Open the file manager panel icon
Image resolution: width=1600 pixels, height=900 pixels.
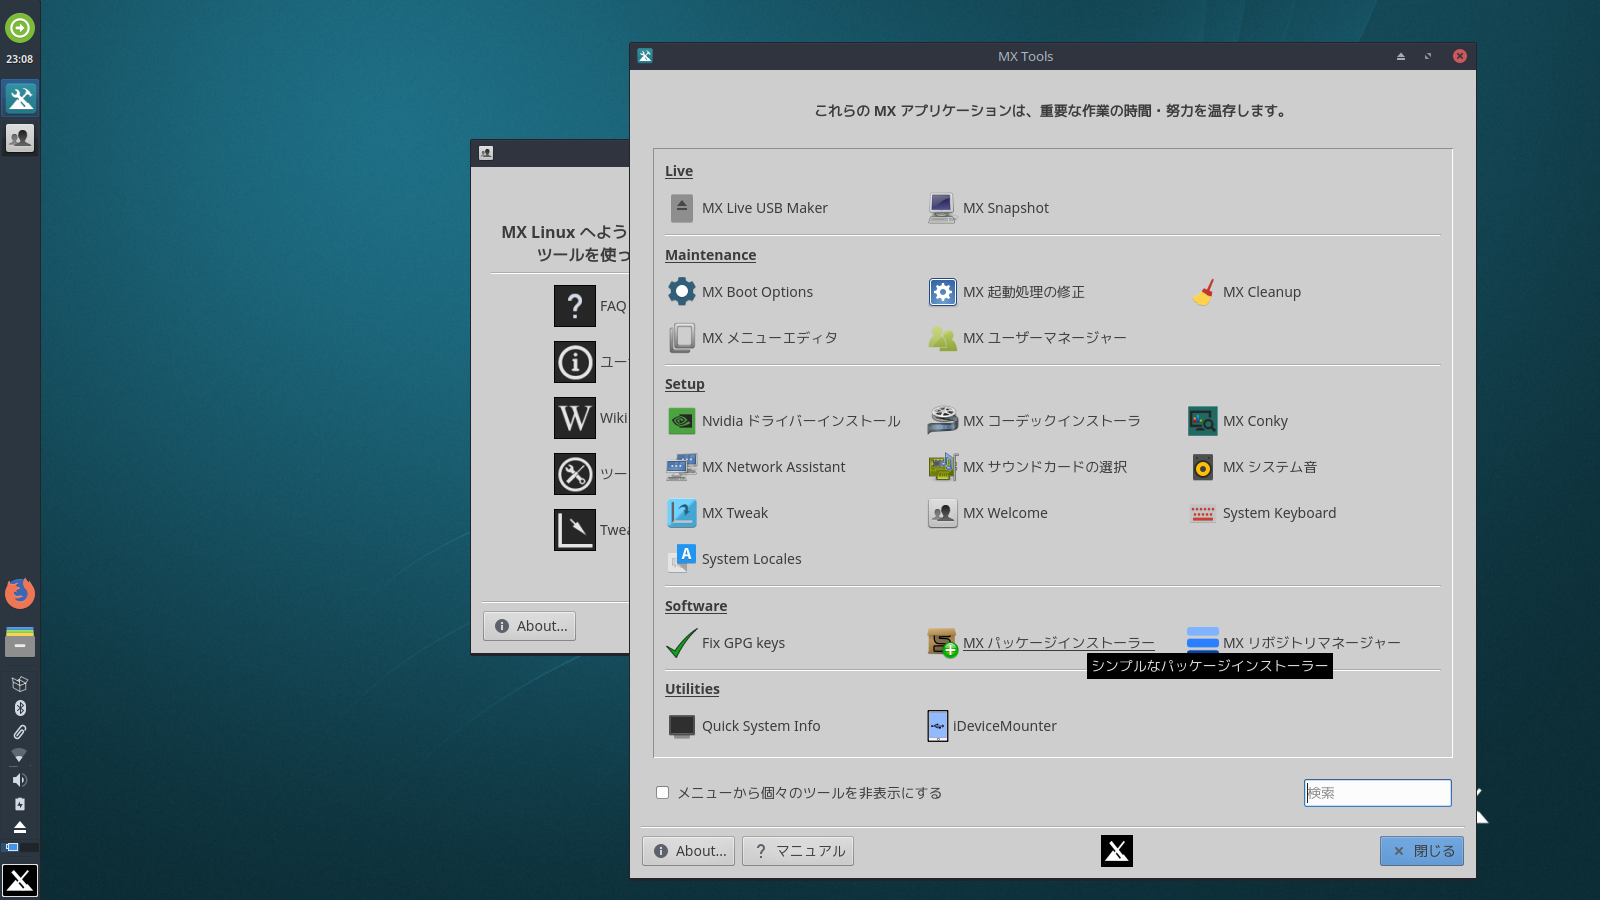point(20,642)
